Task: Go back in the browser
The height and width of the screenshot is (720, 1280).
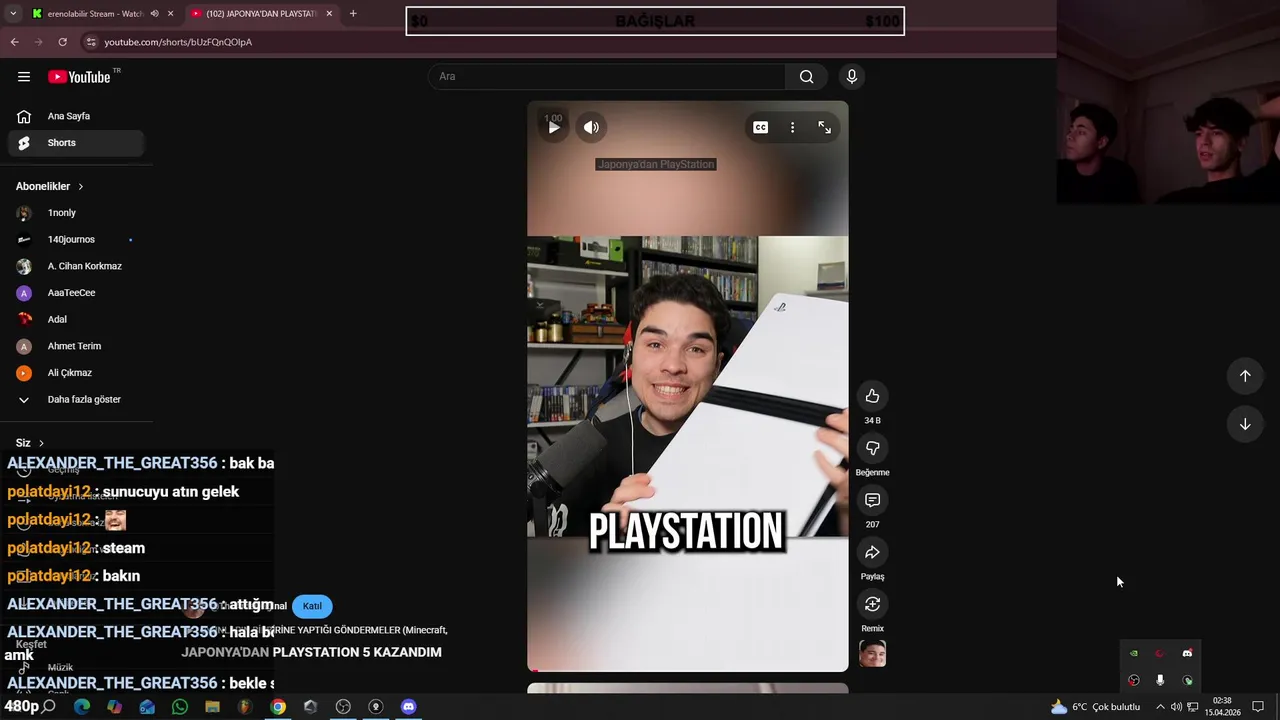Action: (x=14, y=42)
